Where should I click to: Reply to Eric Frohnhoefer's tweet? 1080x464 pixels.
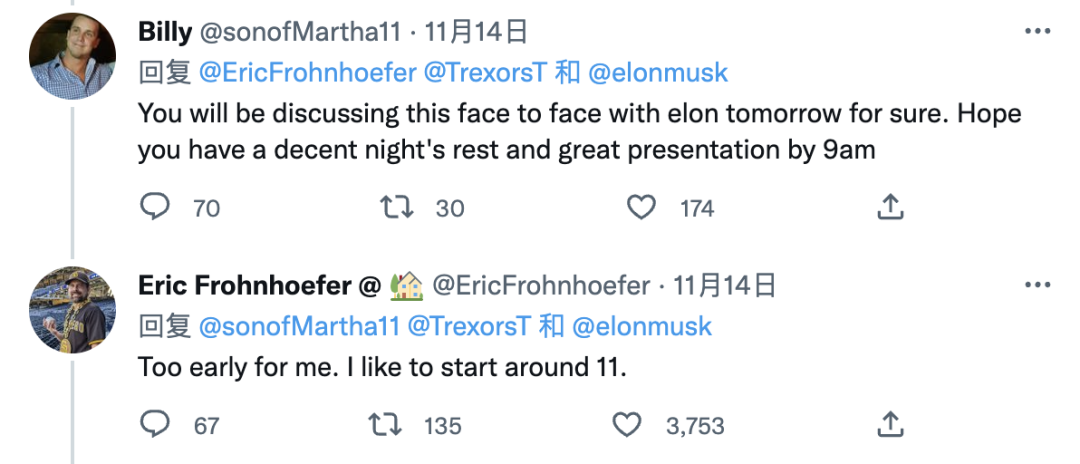click(x=154, y=425)
